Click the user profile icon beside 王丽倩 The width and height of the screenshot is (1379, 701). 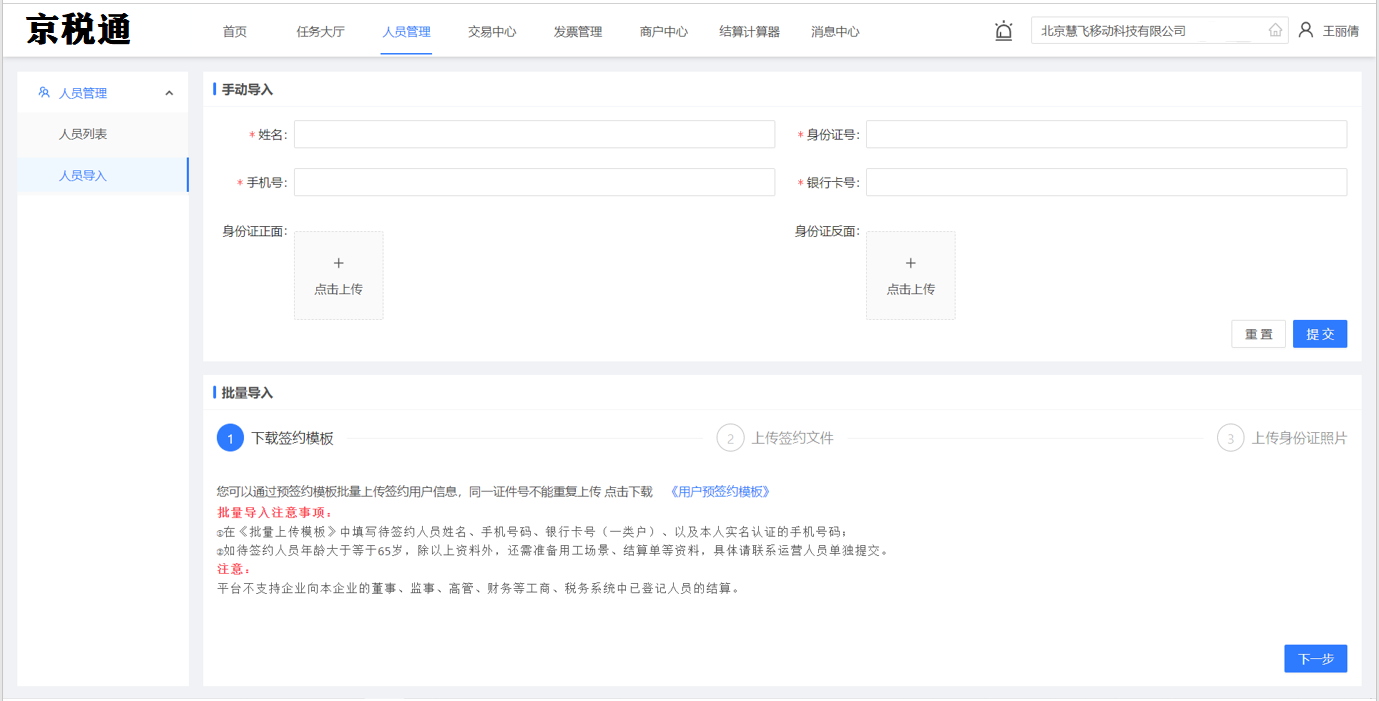(x=1305, y=31)
